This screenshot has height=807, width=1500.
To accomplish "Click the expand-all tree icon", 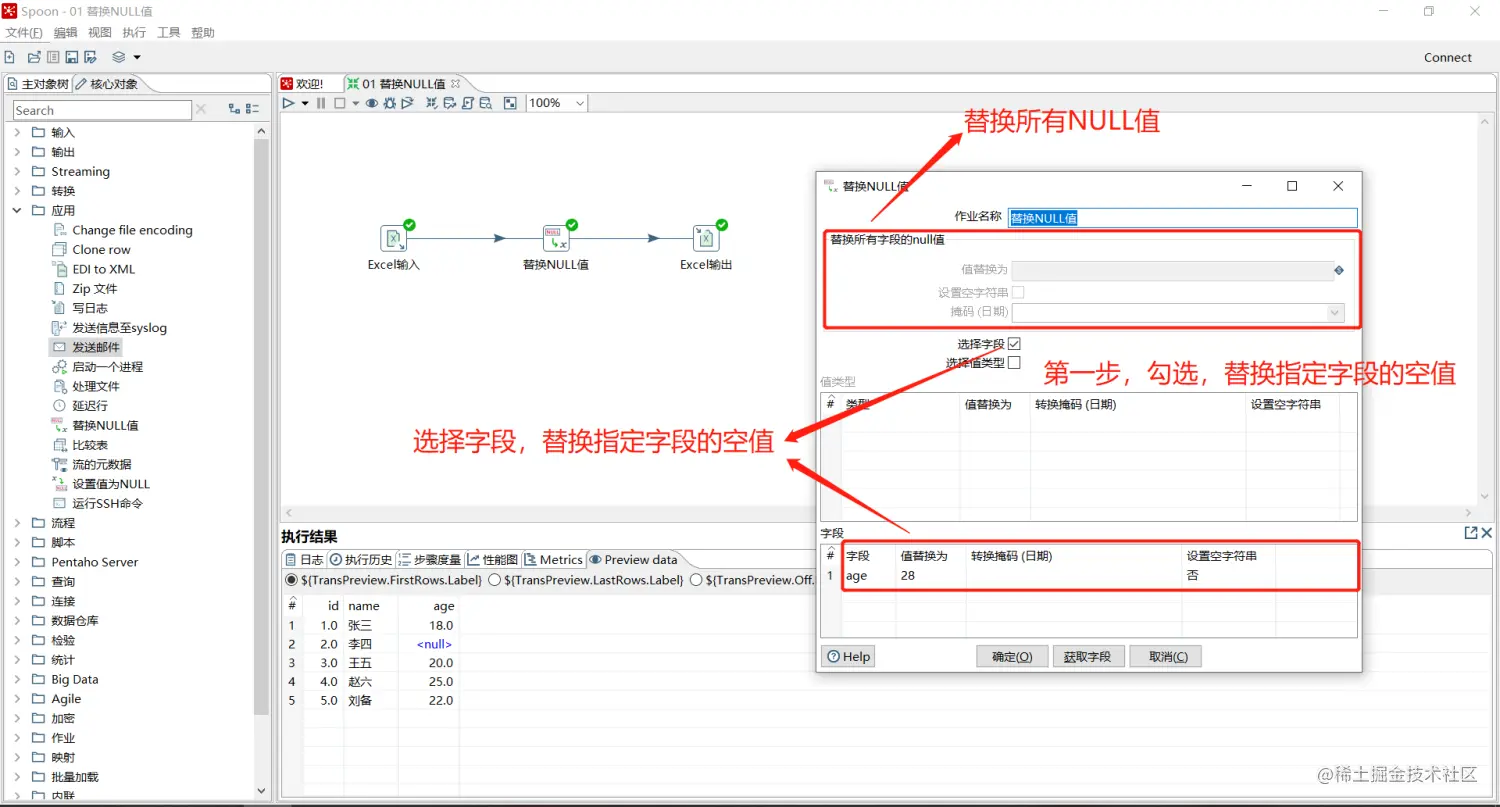I will pyautogui.click(x=234, y=109).
